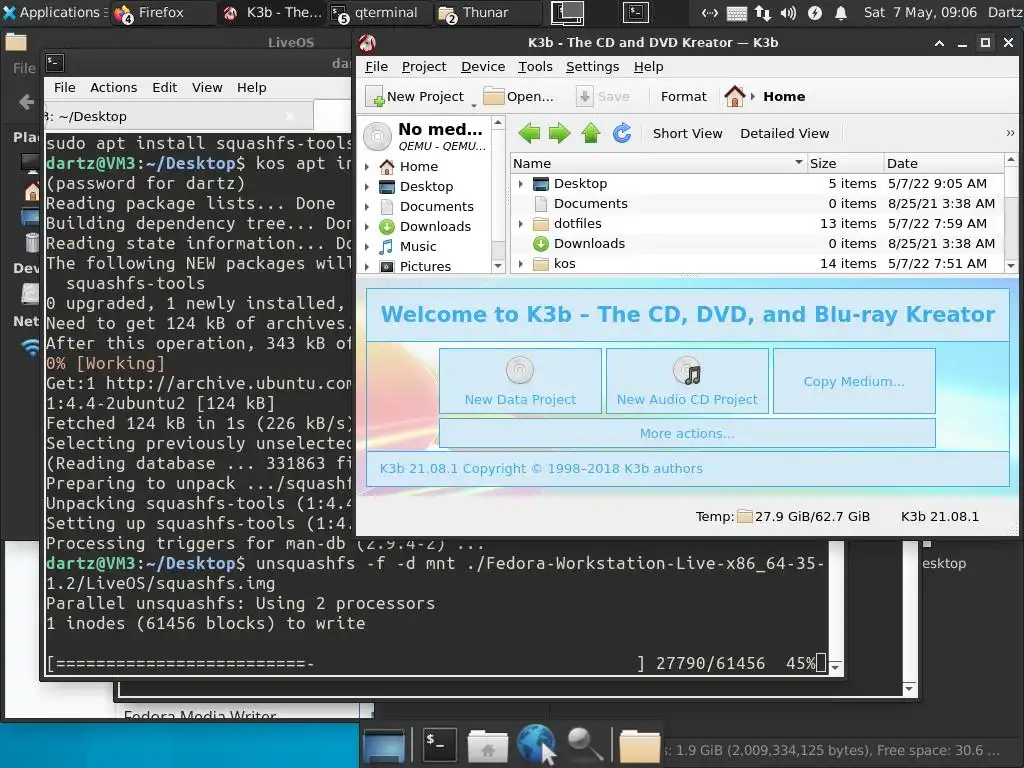Click the keyboard tray icon
Viewport: 1024px width, 768px height.
point(736,12)
